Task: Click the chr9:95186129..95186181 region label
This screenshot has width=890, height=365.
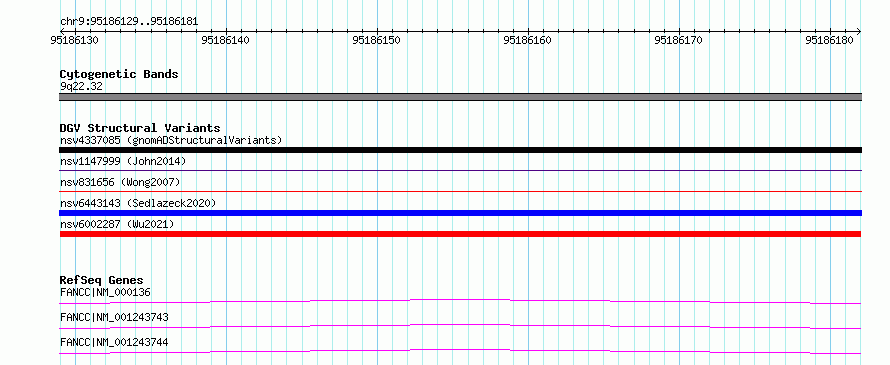Action: [129, 22]
